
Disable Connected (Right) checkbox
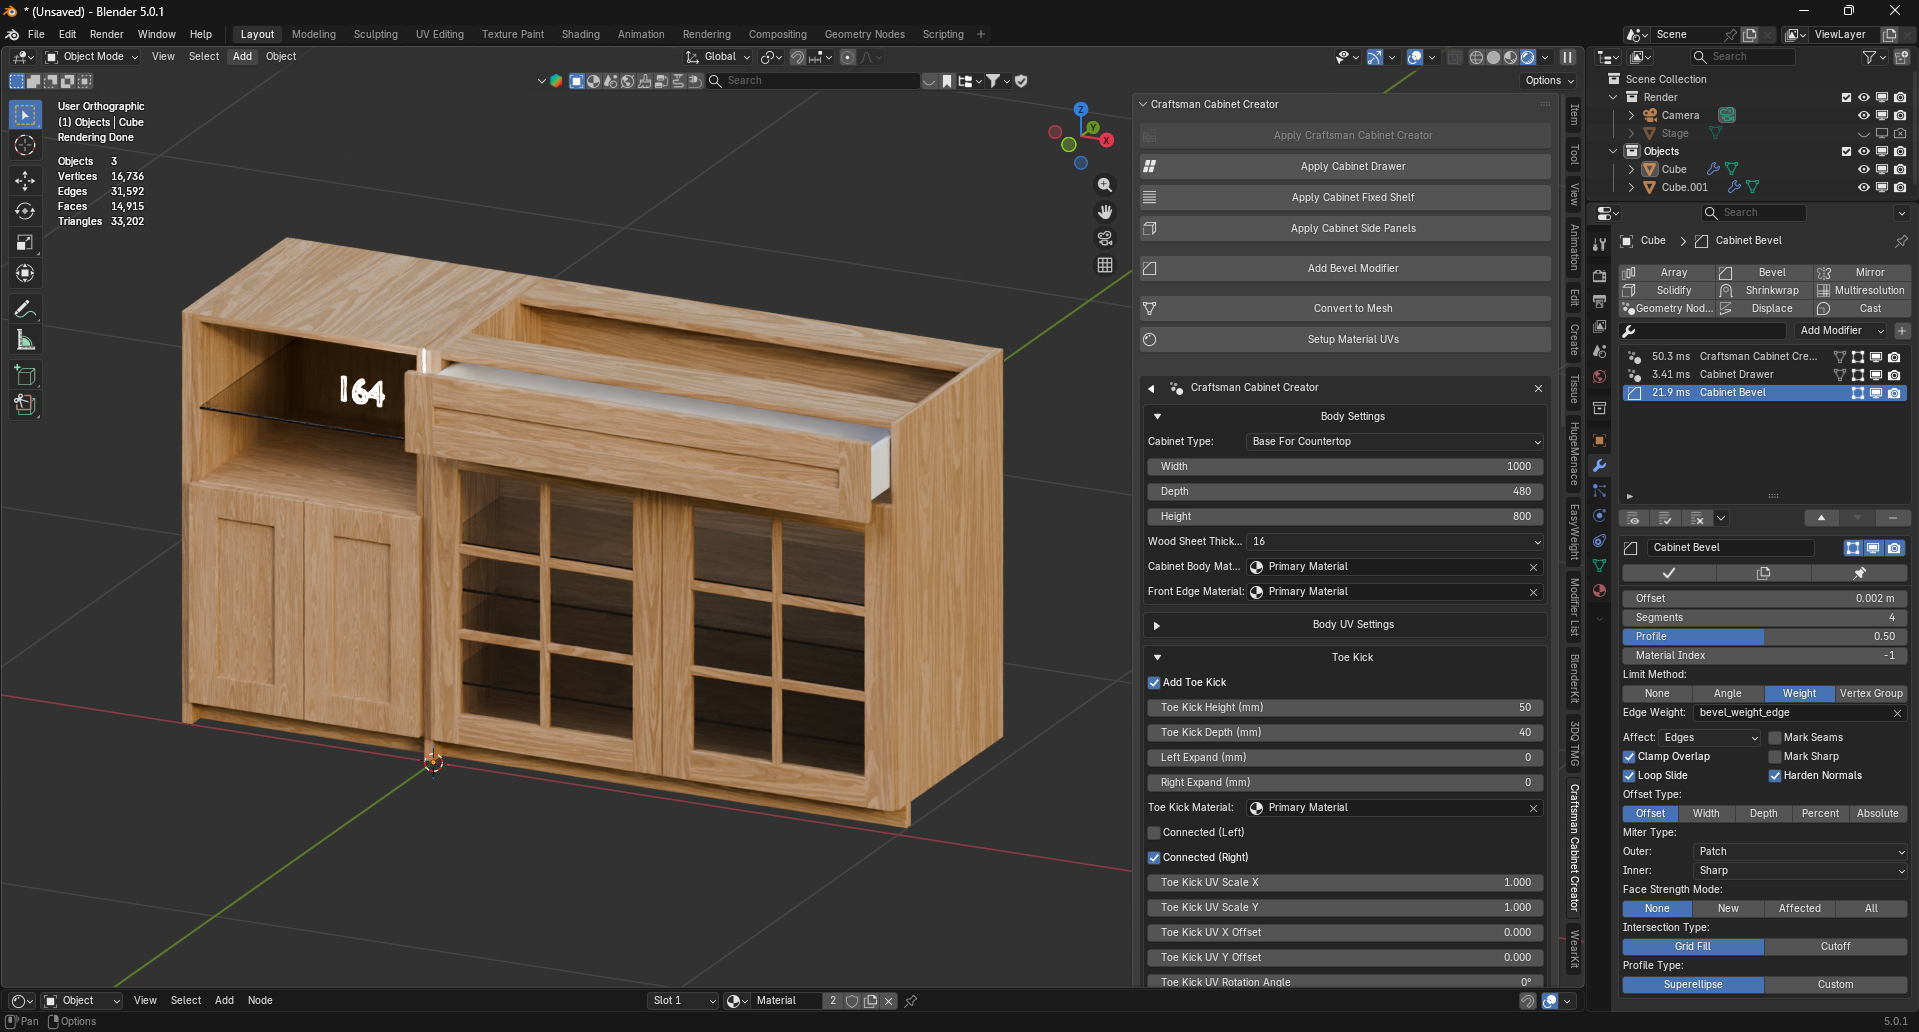tap(1154, 858)
